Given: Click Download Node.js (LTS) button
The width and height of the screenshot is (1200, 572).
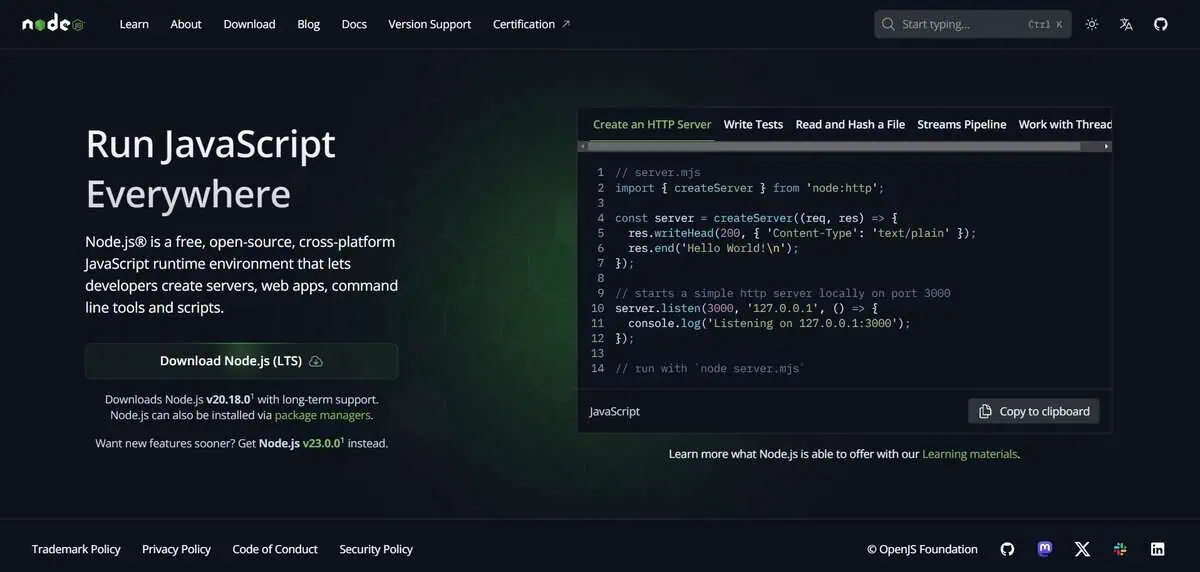Looking at the screenshot, I should point(241,361).
